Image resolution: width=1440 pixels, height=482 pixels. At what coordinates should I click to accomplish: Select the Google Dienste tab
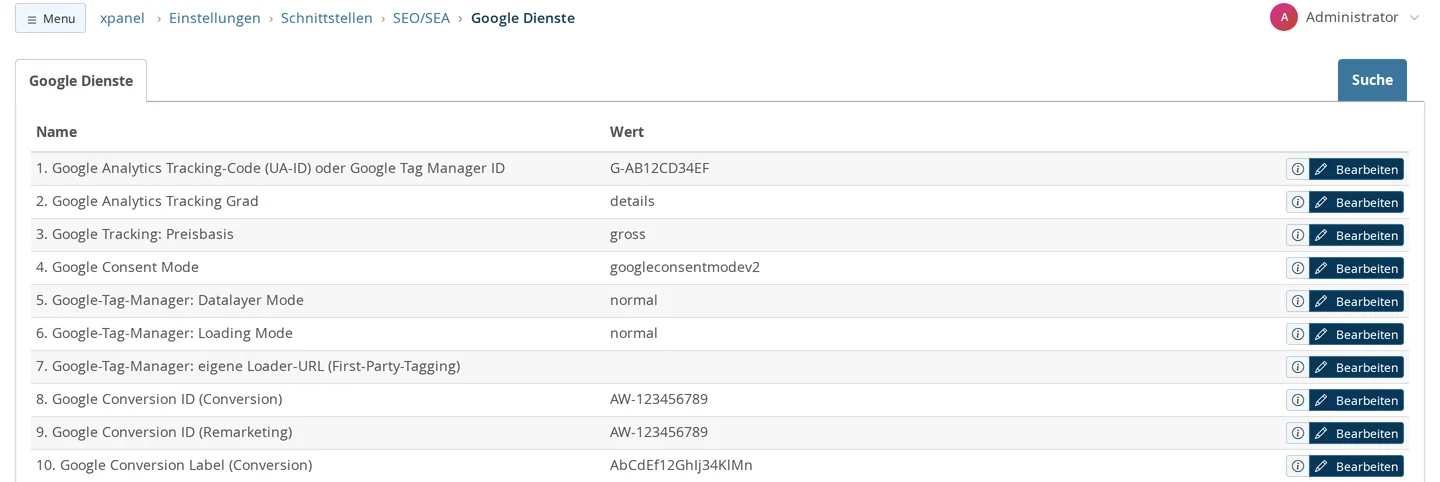coord(81,80)
